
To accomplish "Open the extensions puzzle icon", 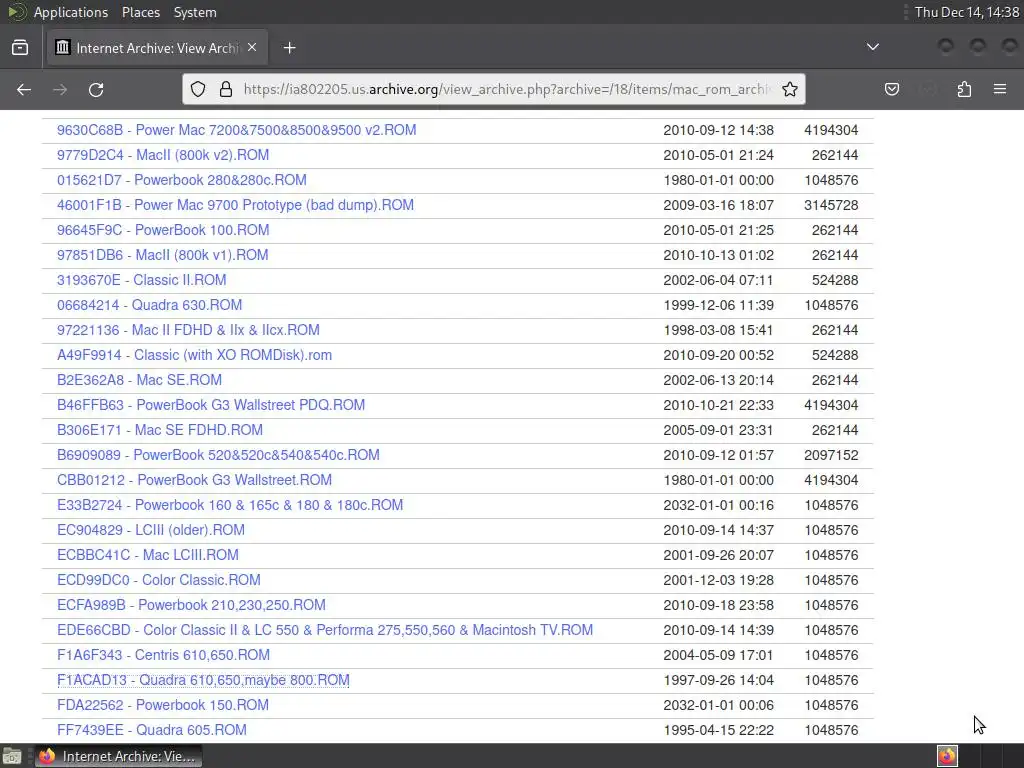I will click(964, 89).
